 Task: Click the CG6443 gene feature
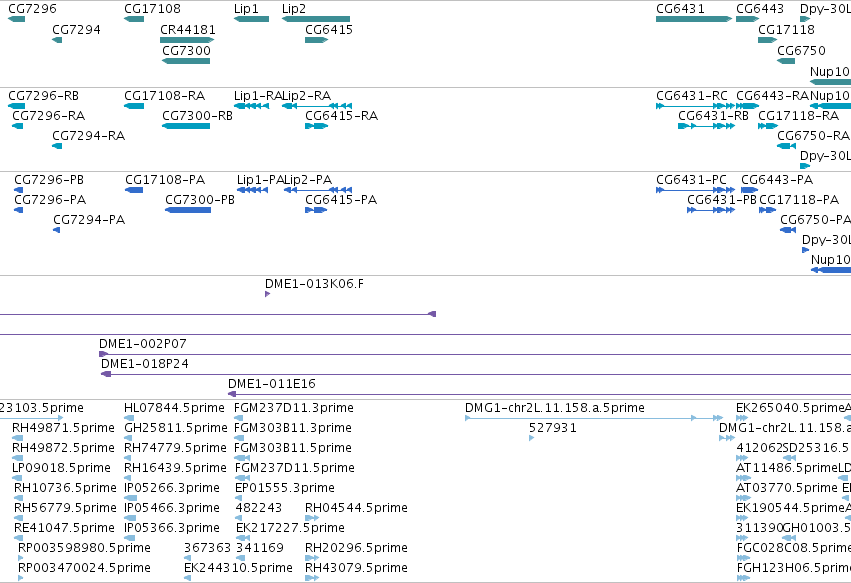[747, 19]
